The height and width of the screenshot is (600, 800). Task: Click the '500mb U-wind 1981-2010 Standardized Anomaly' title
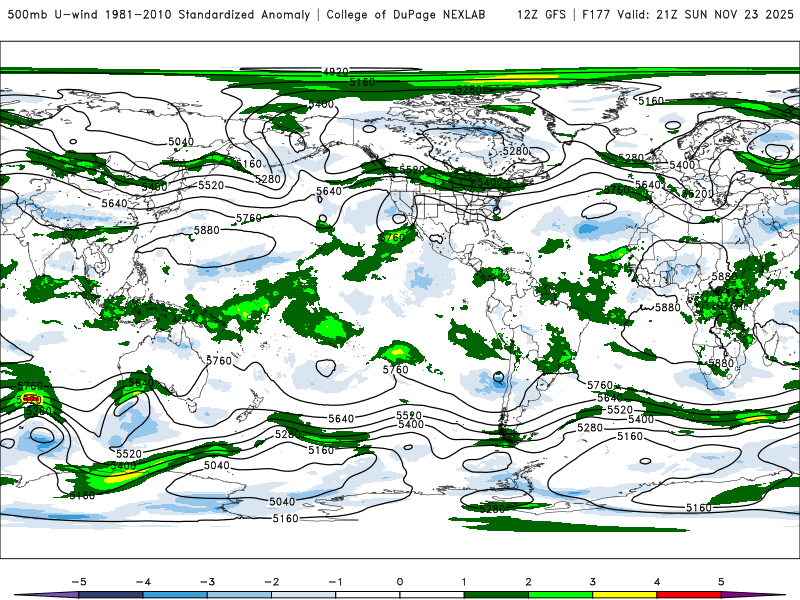click(x=159, y=14)
